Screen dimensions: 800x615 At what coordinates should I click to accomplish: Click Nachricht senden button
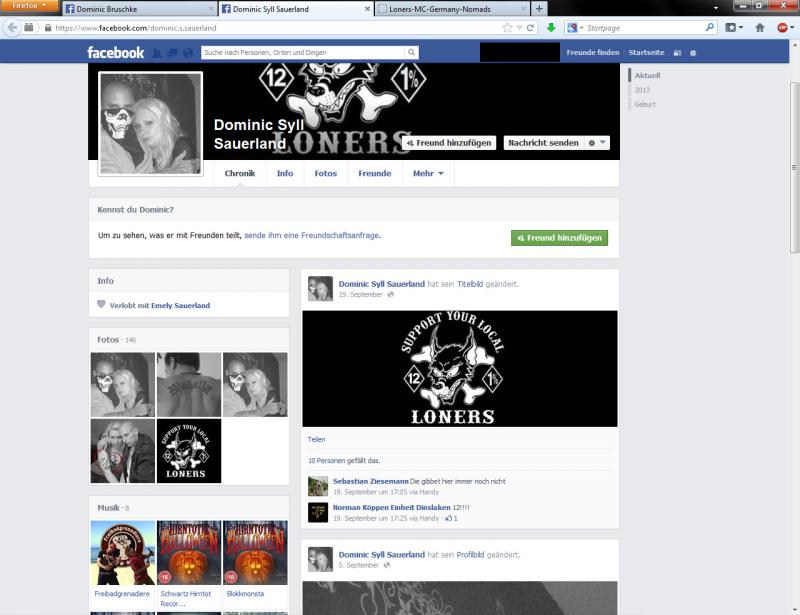tap(543, 143)
